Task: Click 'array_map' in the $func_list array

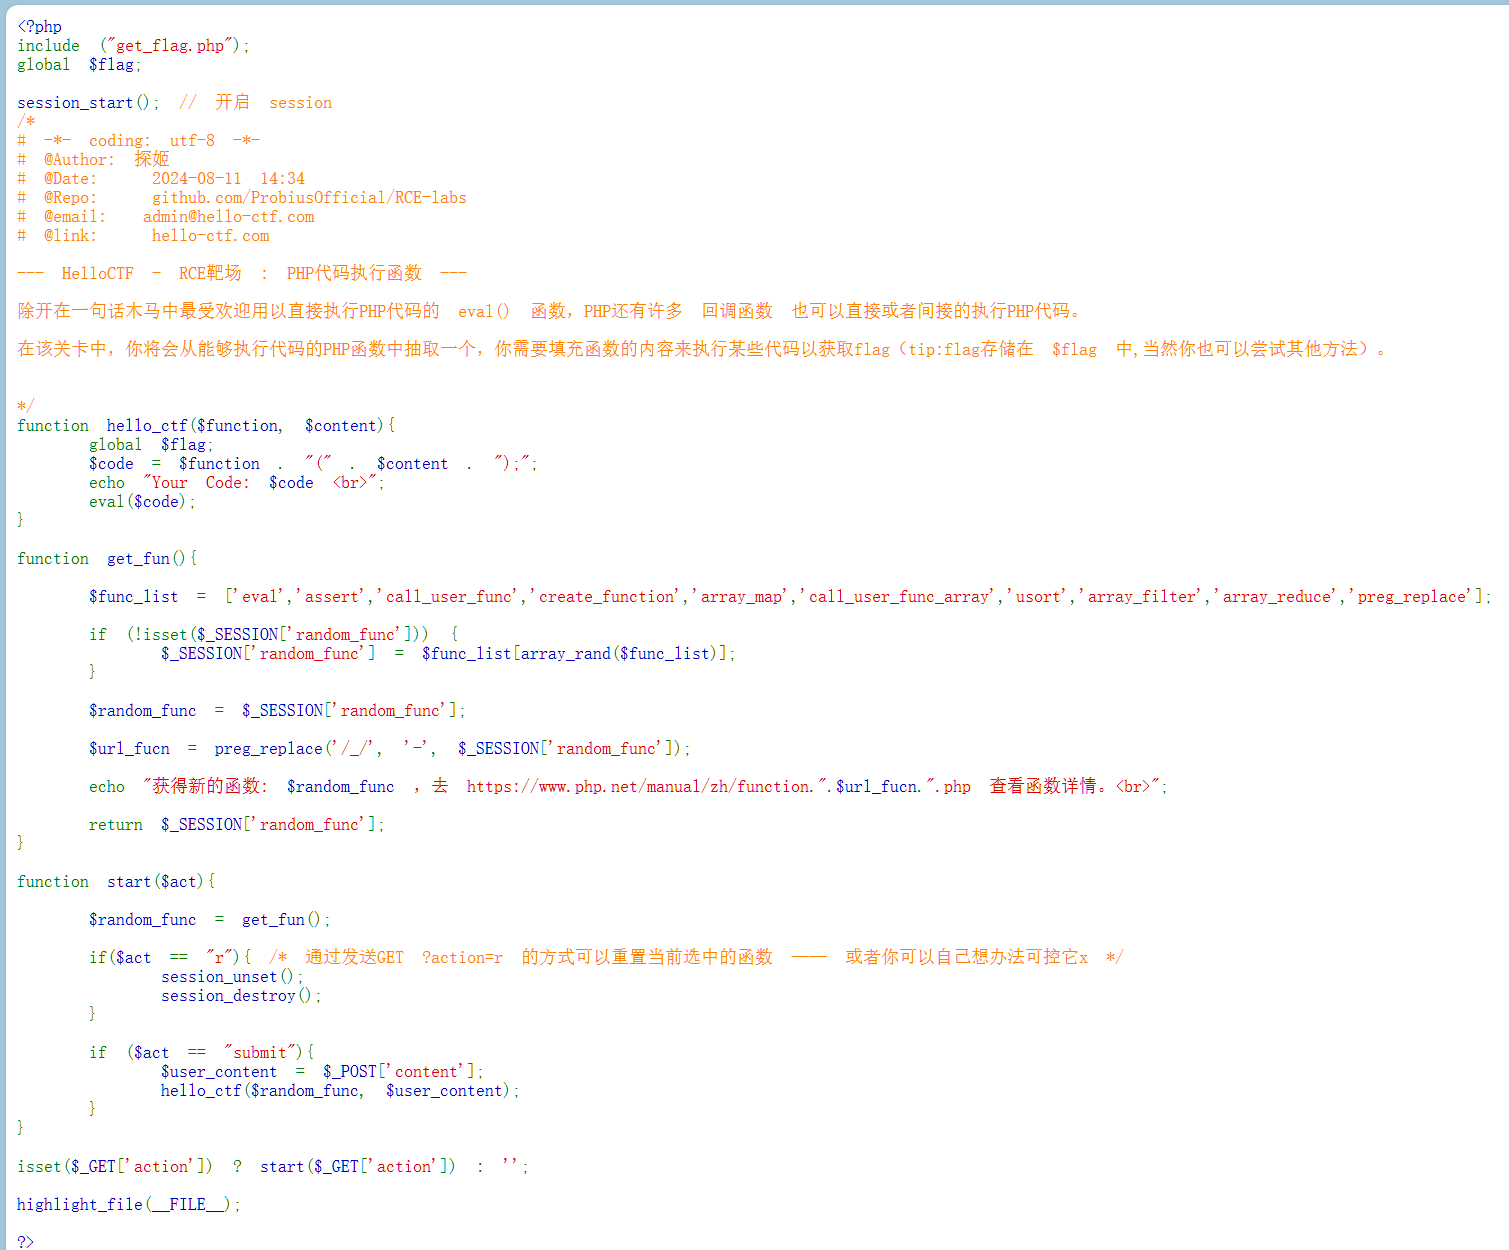Action: 742,597
